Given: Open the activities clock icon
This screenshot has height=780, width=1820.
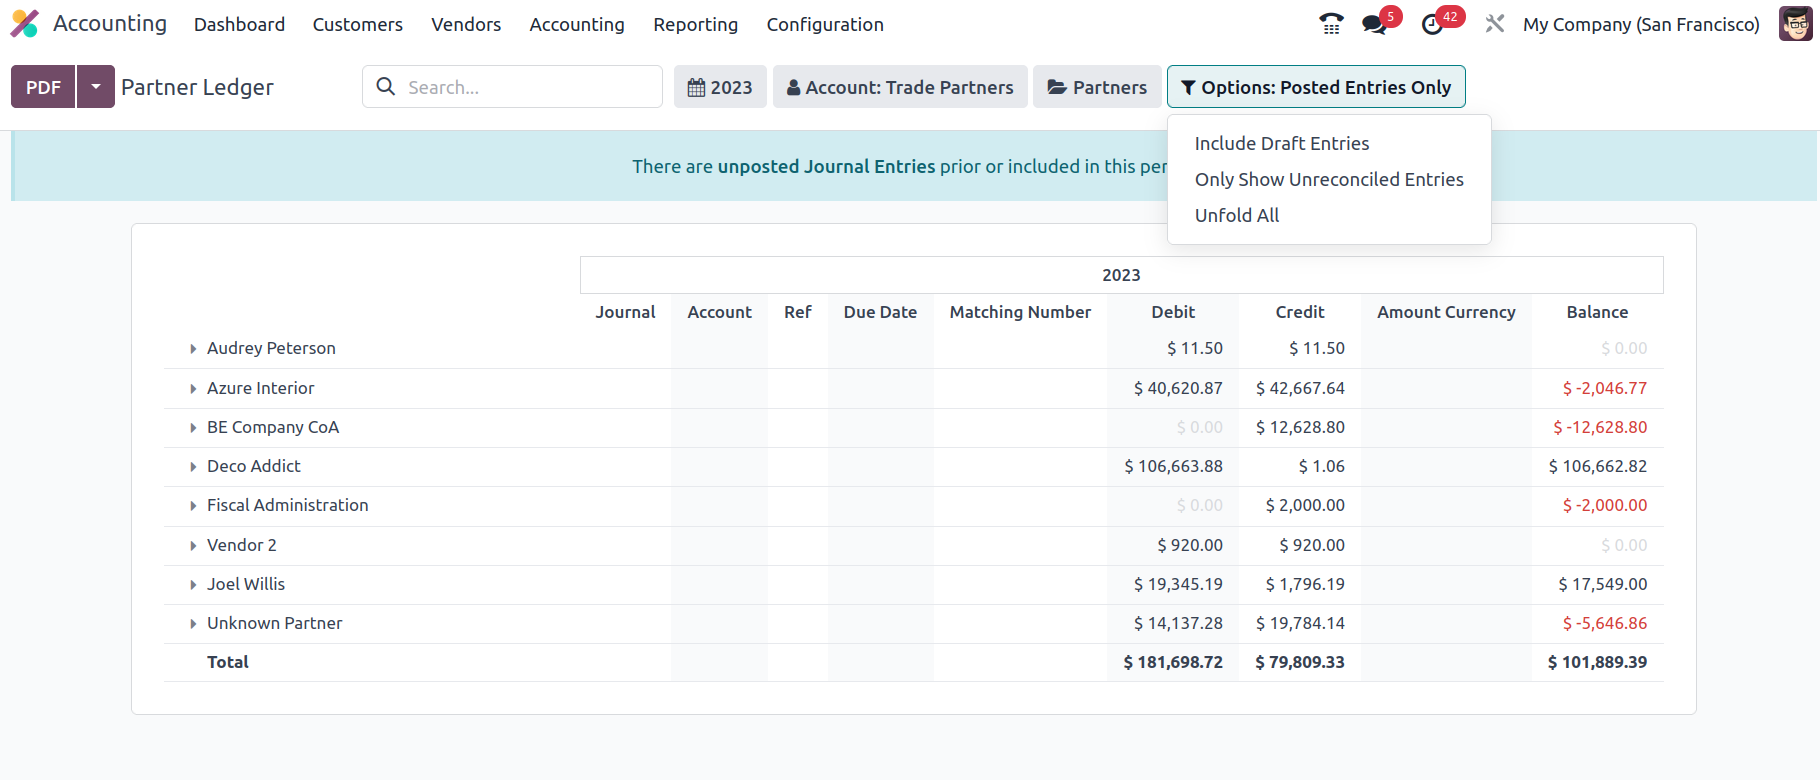Looking at the screenshot, I should point(1433,24).
